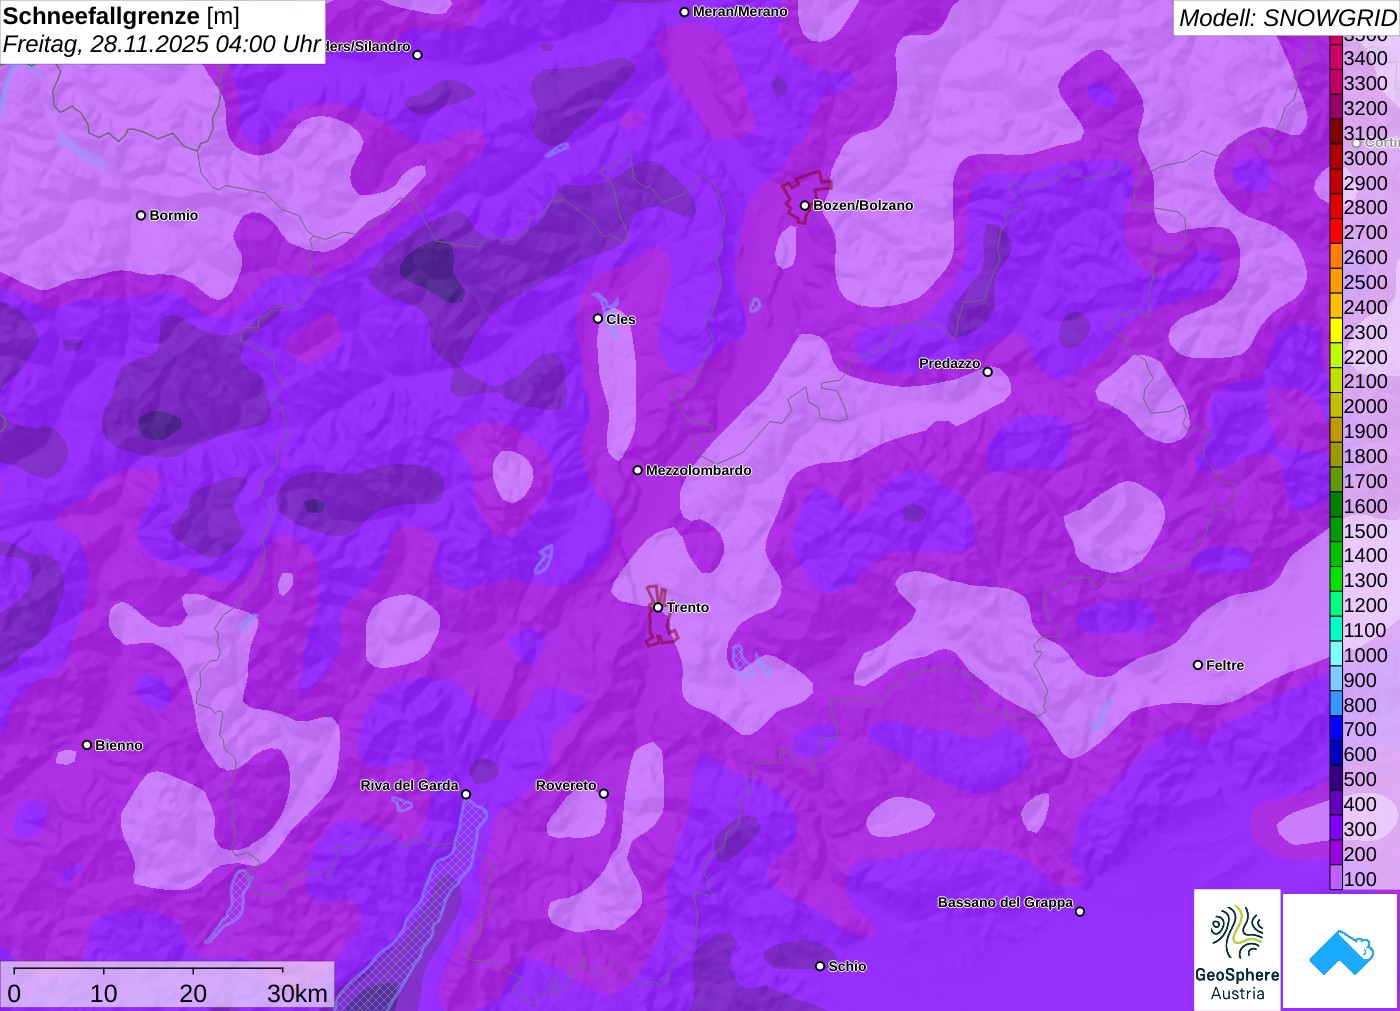Select the 1000 m legend swatch
This screenshot has width=1400, height=1011.
point(1336,654)
